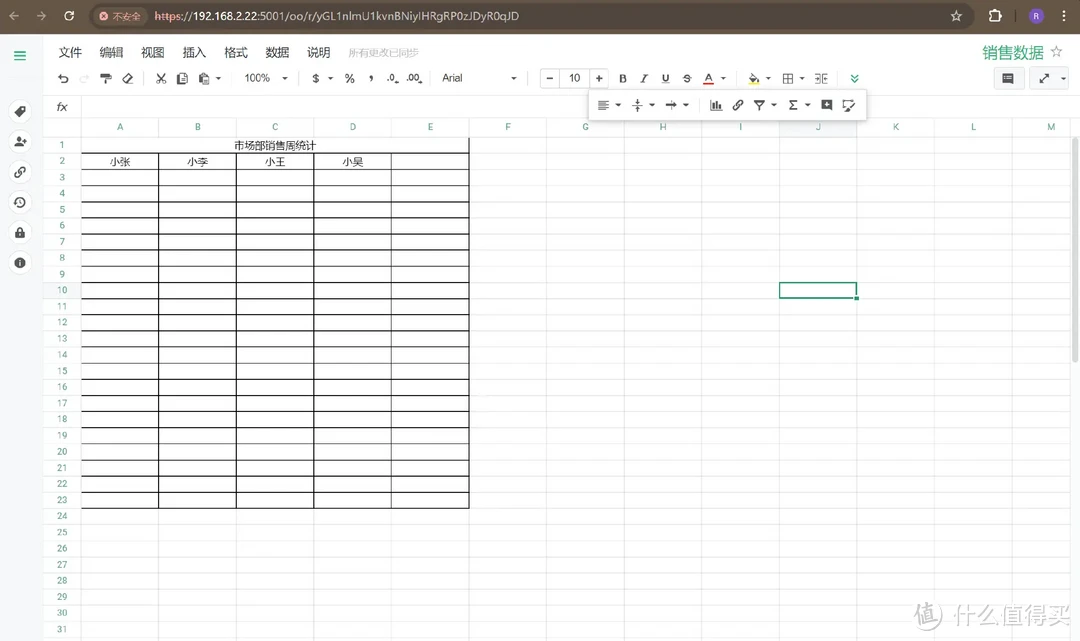Click add user share icon in sidebar
The image size is (1080, 641).
pyautogui.click(x=20, y=142)
